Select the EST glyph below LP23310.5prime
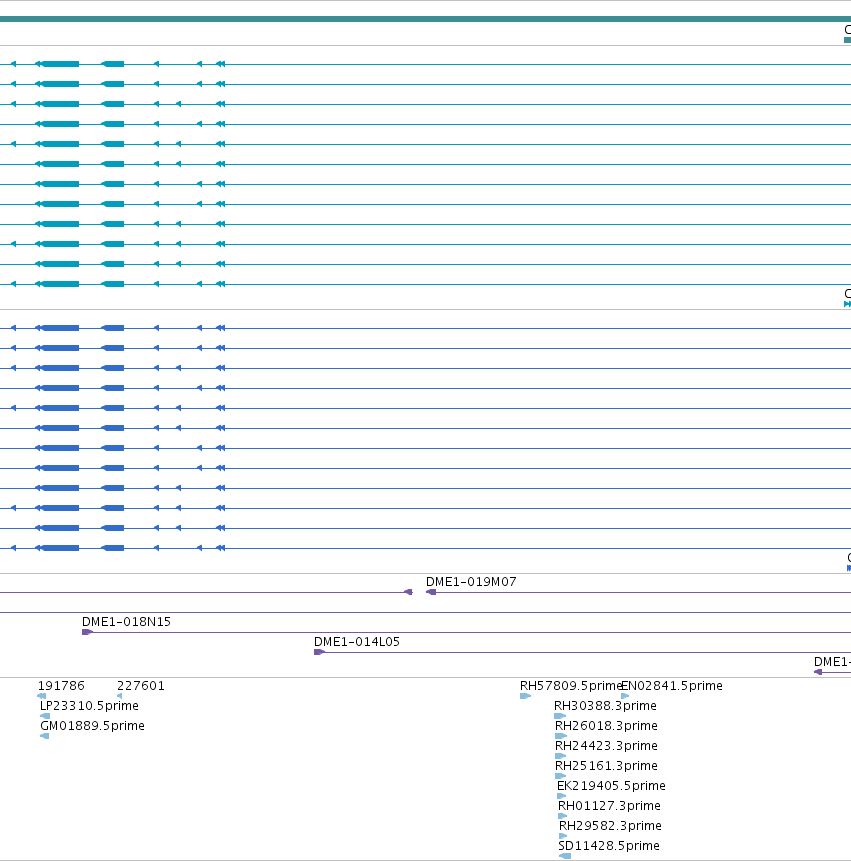 point(45,716)
